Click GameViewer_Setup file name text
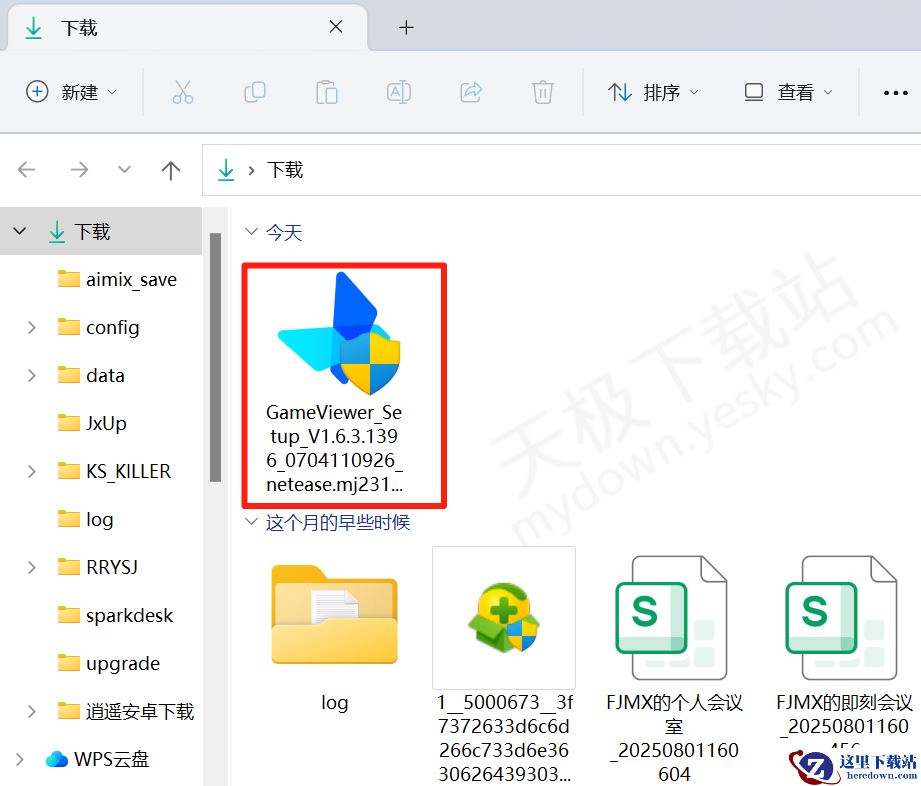The height and width of the screenshot is (786, 921). coord(334,448)
